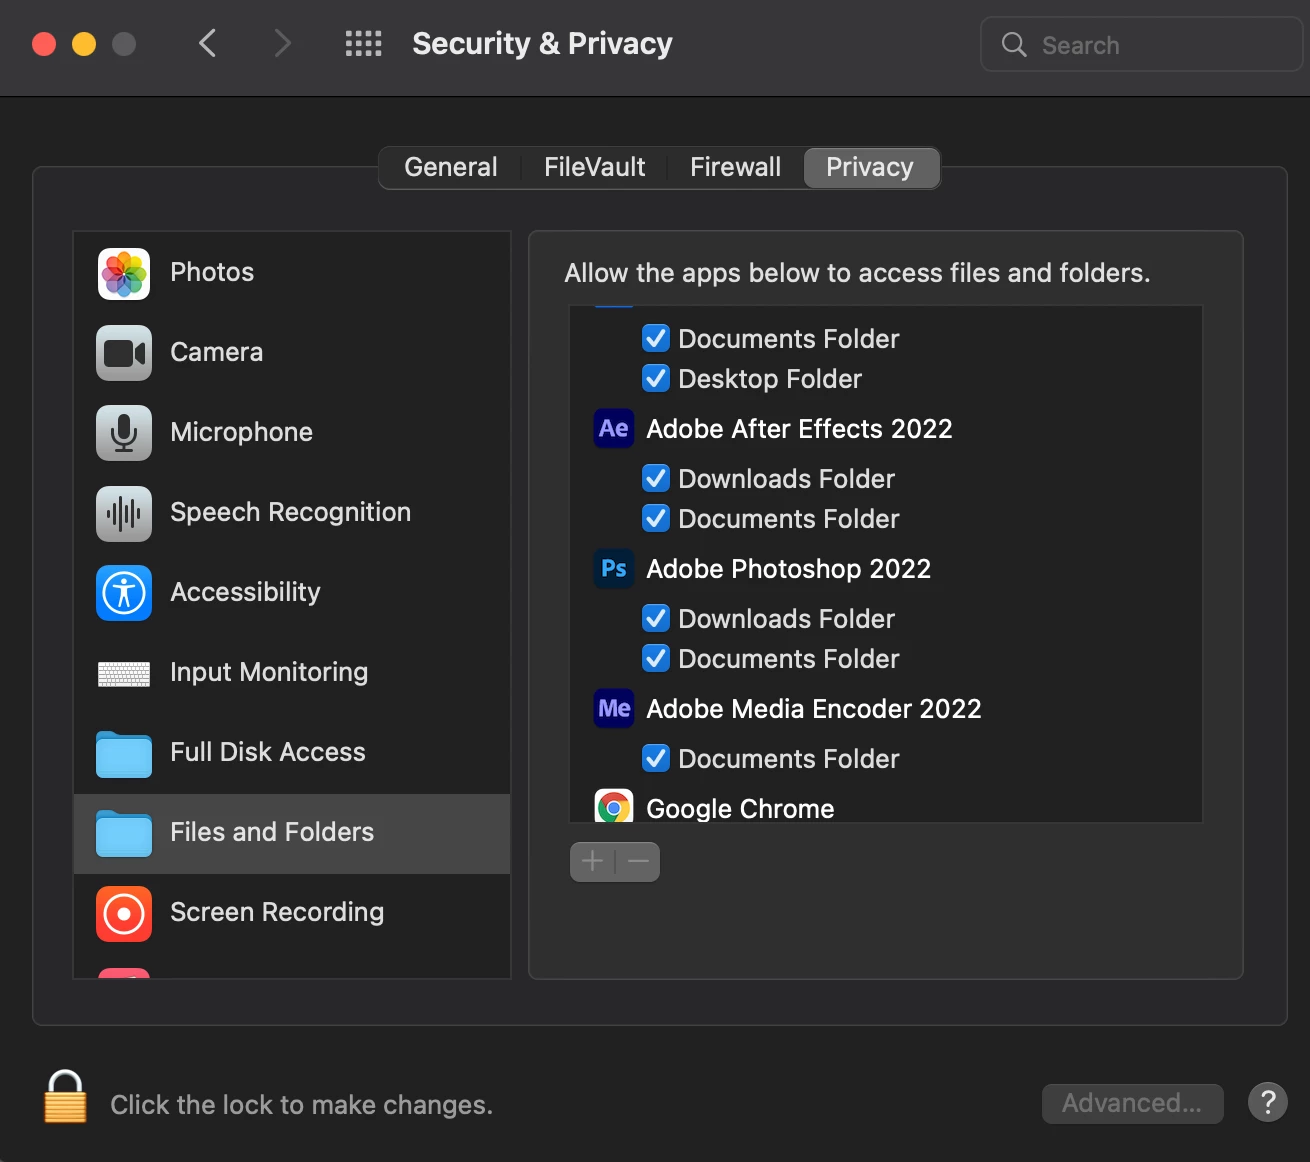This screenshot has width=1310, height=1162.
Task: Click Adobe After Effects 2022 app name
Action: tap(799, 429)
